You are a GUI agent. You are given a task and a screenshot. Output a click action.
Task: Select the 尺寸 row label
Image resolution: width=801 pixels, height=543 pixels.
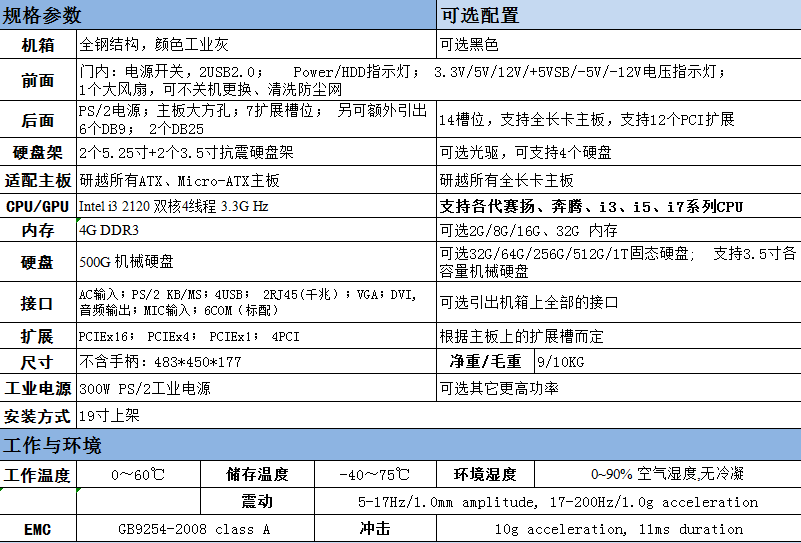pos(38,362)
